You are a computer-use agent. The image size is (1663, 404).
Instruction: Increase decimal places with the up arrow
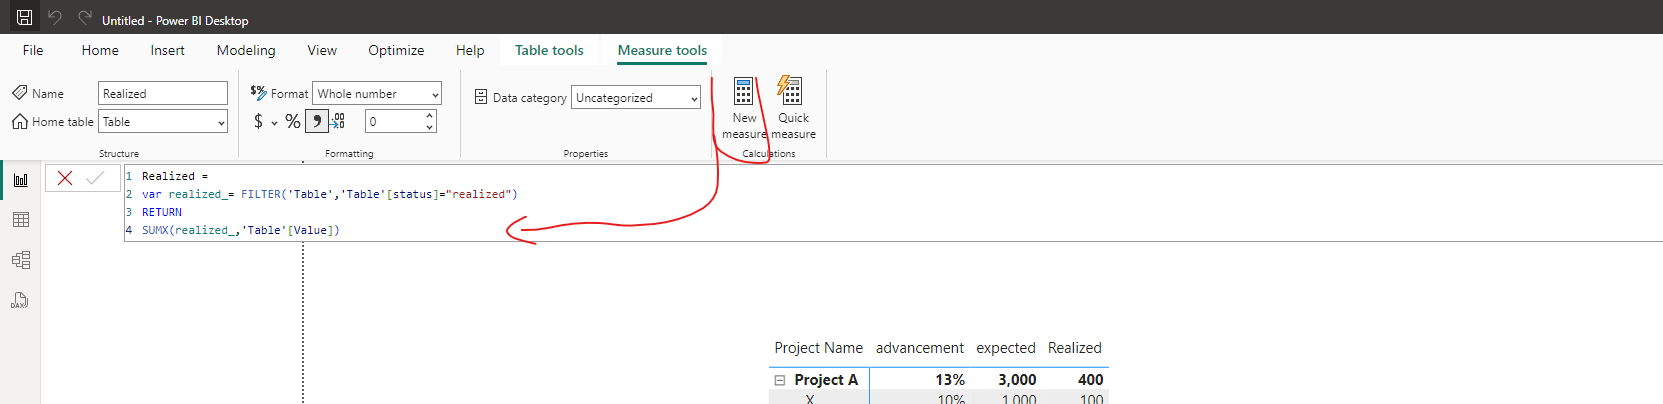(x=430, y=115)
